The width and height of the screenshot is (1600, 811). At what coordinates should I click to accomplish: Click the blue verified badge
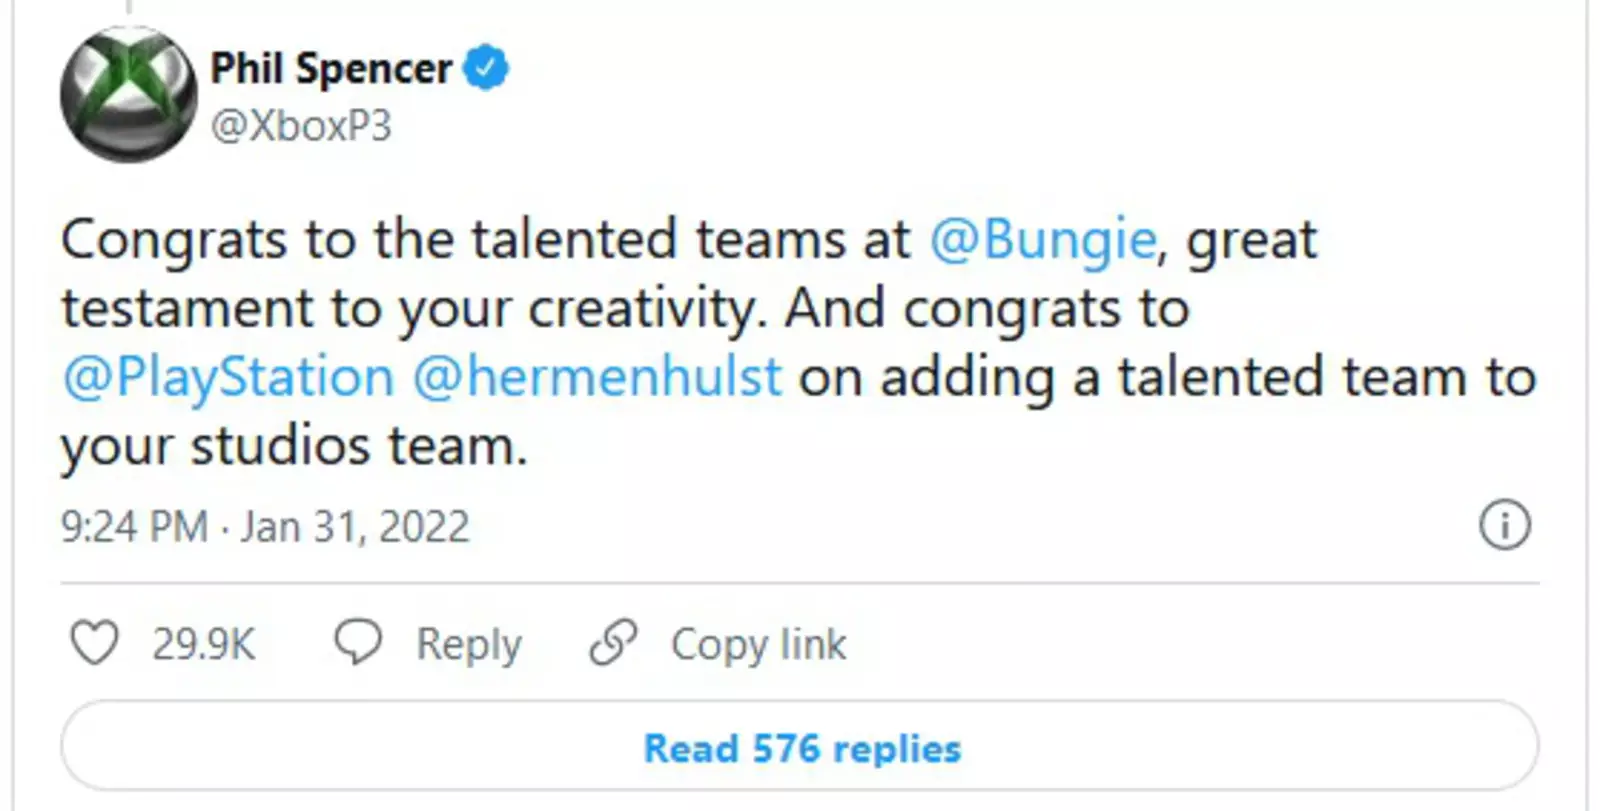pos(487,68)
